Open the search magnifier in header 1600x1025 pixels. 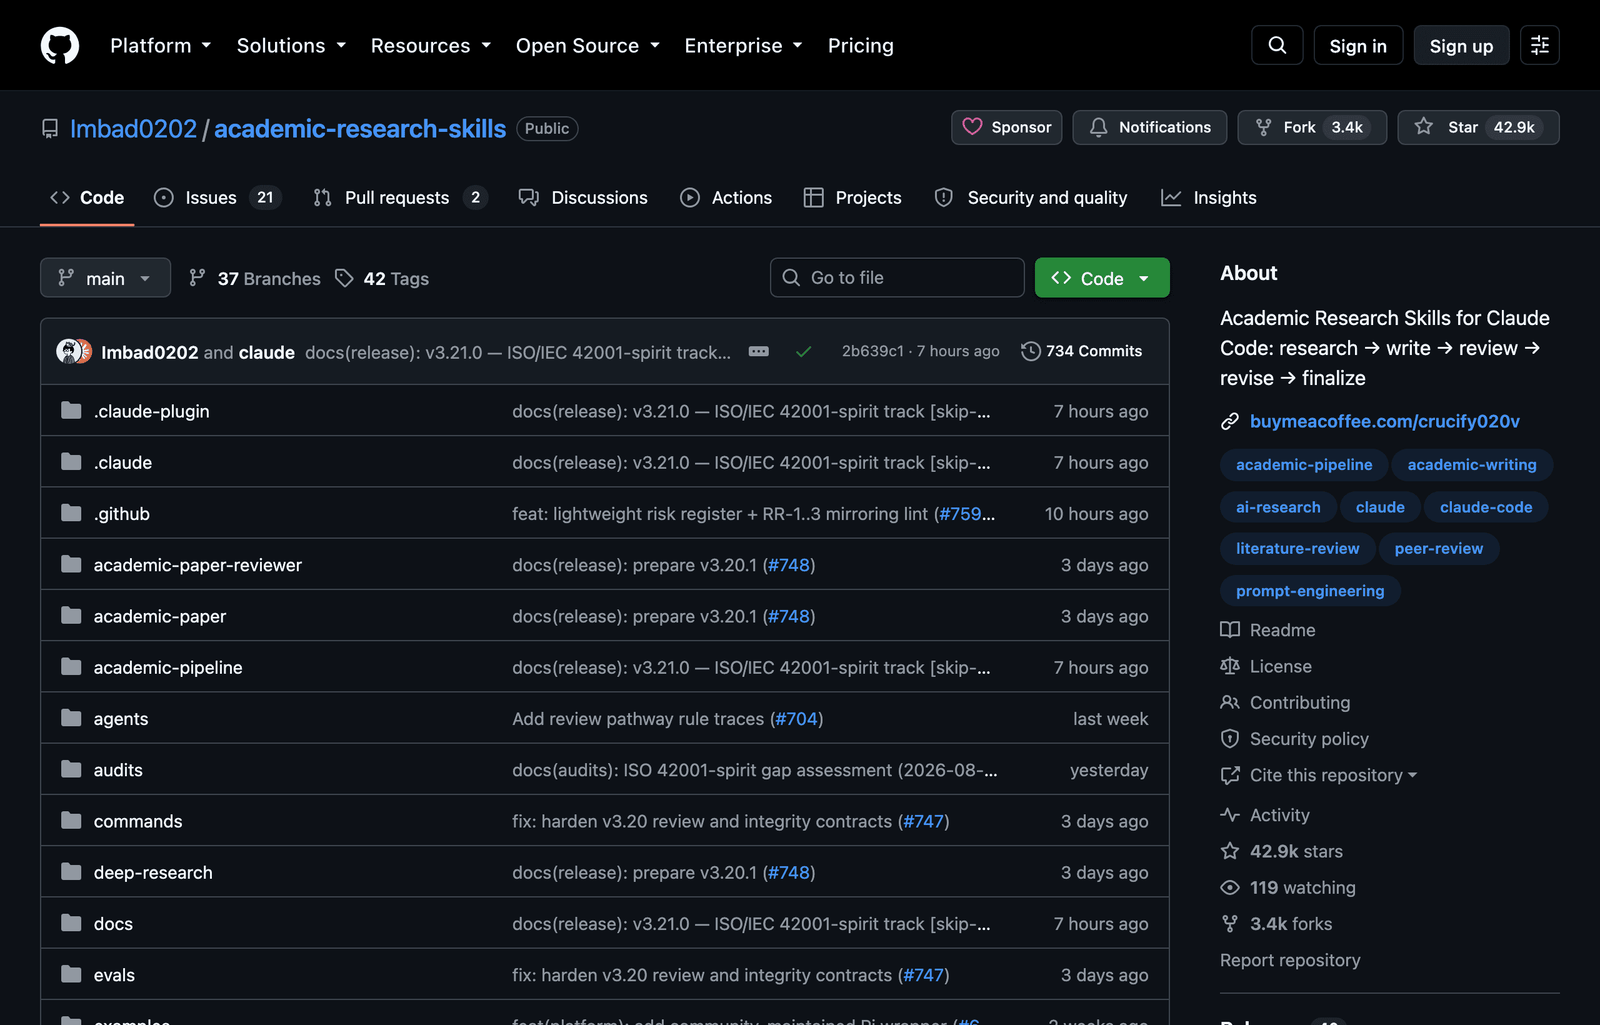[x=1277, y=45]
